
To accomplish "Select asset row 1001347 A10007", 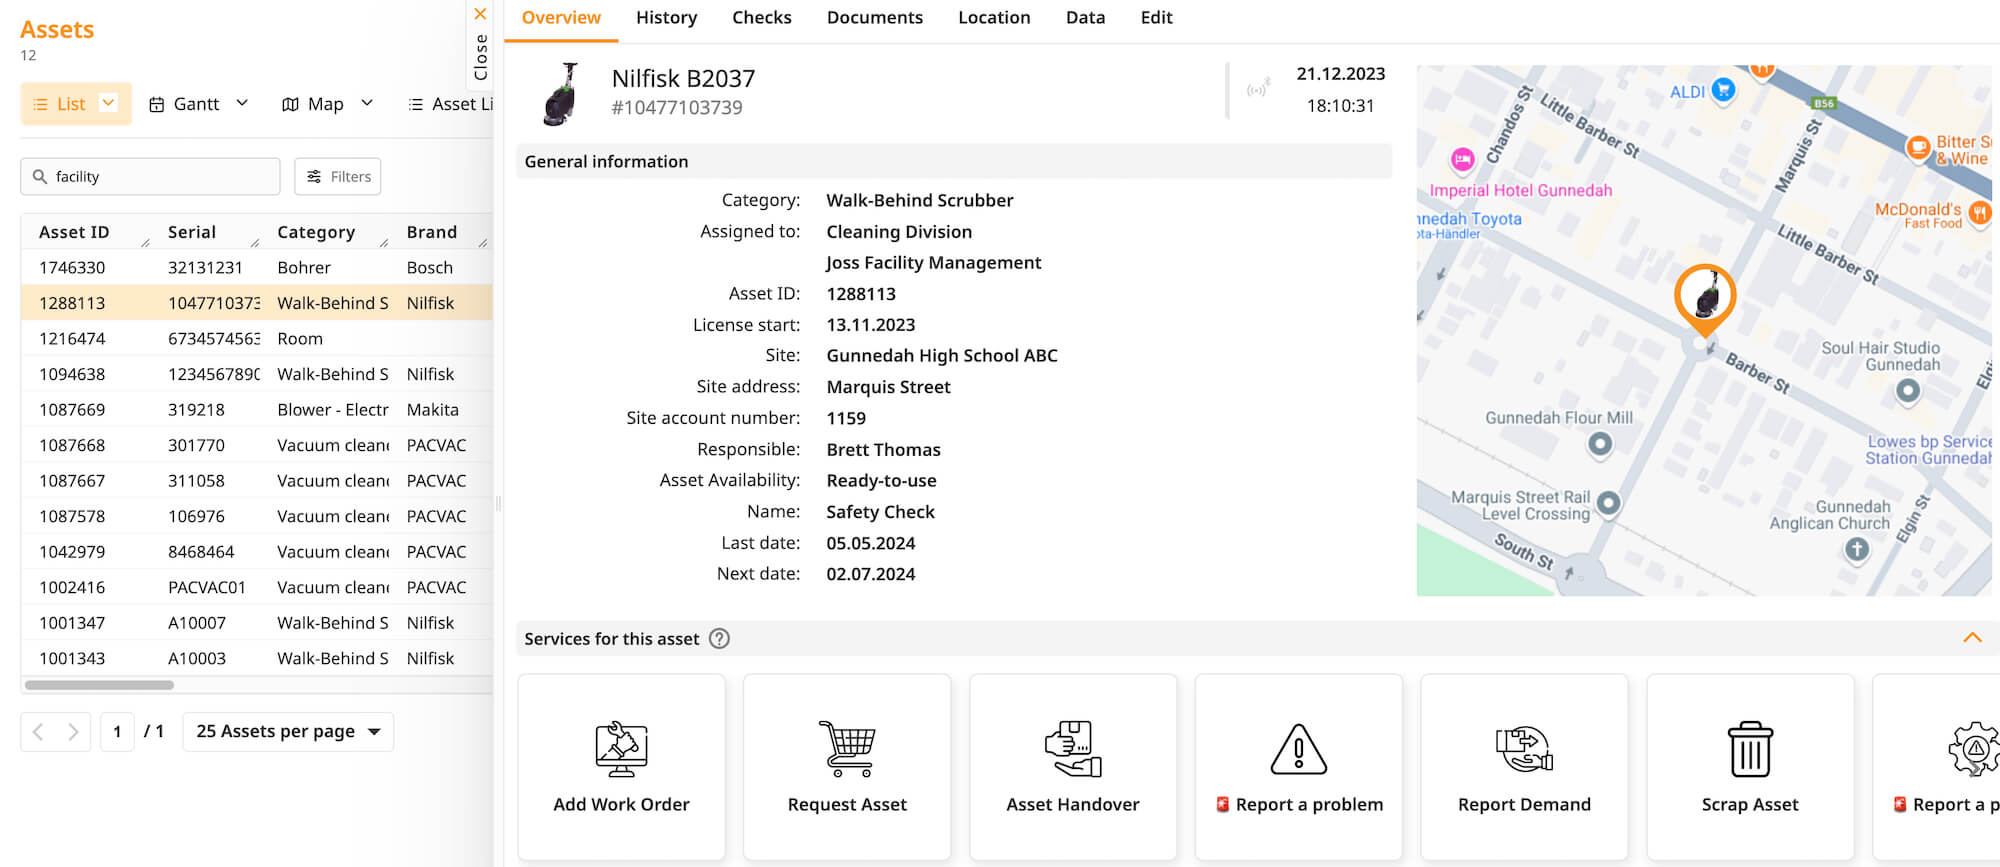I will point(257,623).
